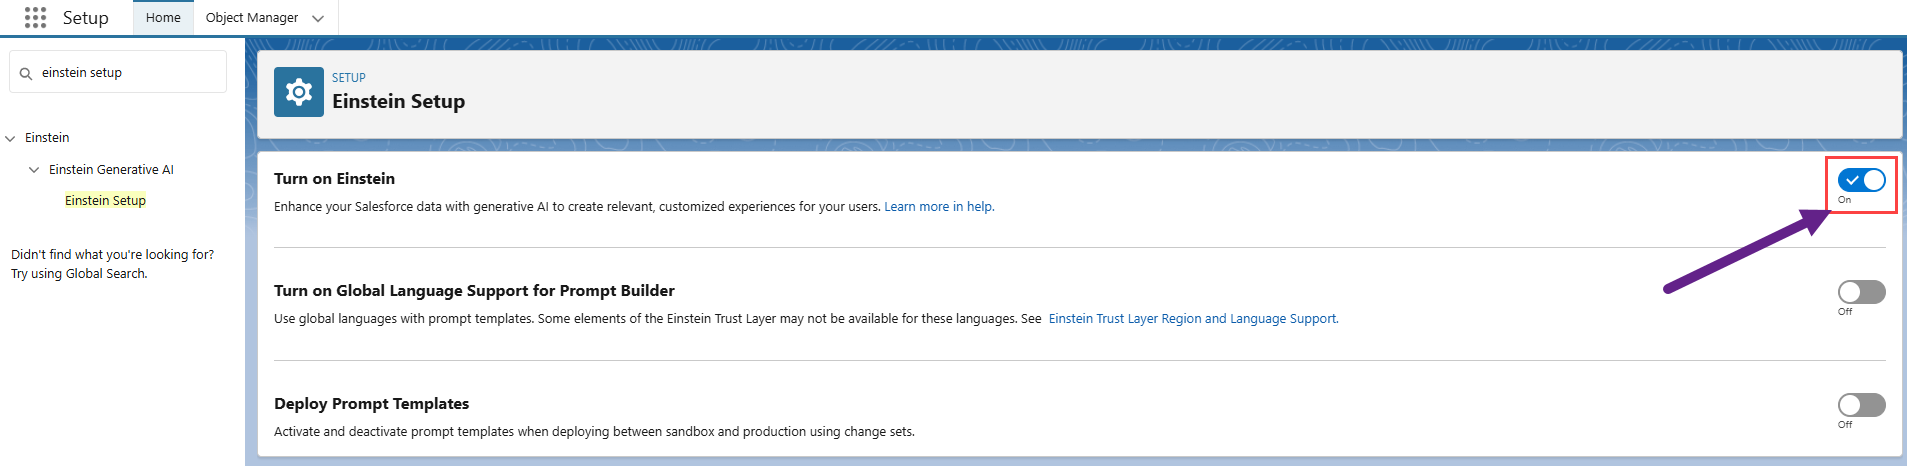Screen dimensions: 1907x466
Task: Enable the Deploy Prompt Templates toggle
Action: (1860, 405)
